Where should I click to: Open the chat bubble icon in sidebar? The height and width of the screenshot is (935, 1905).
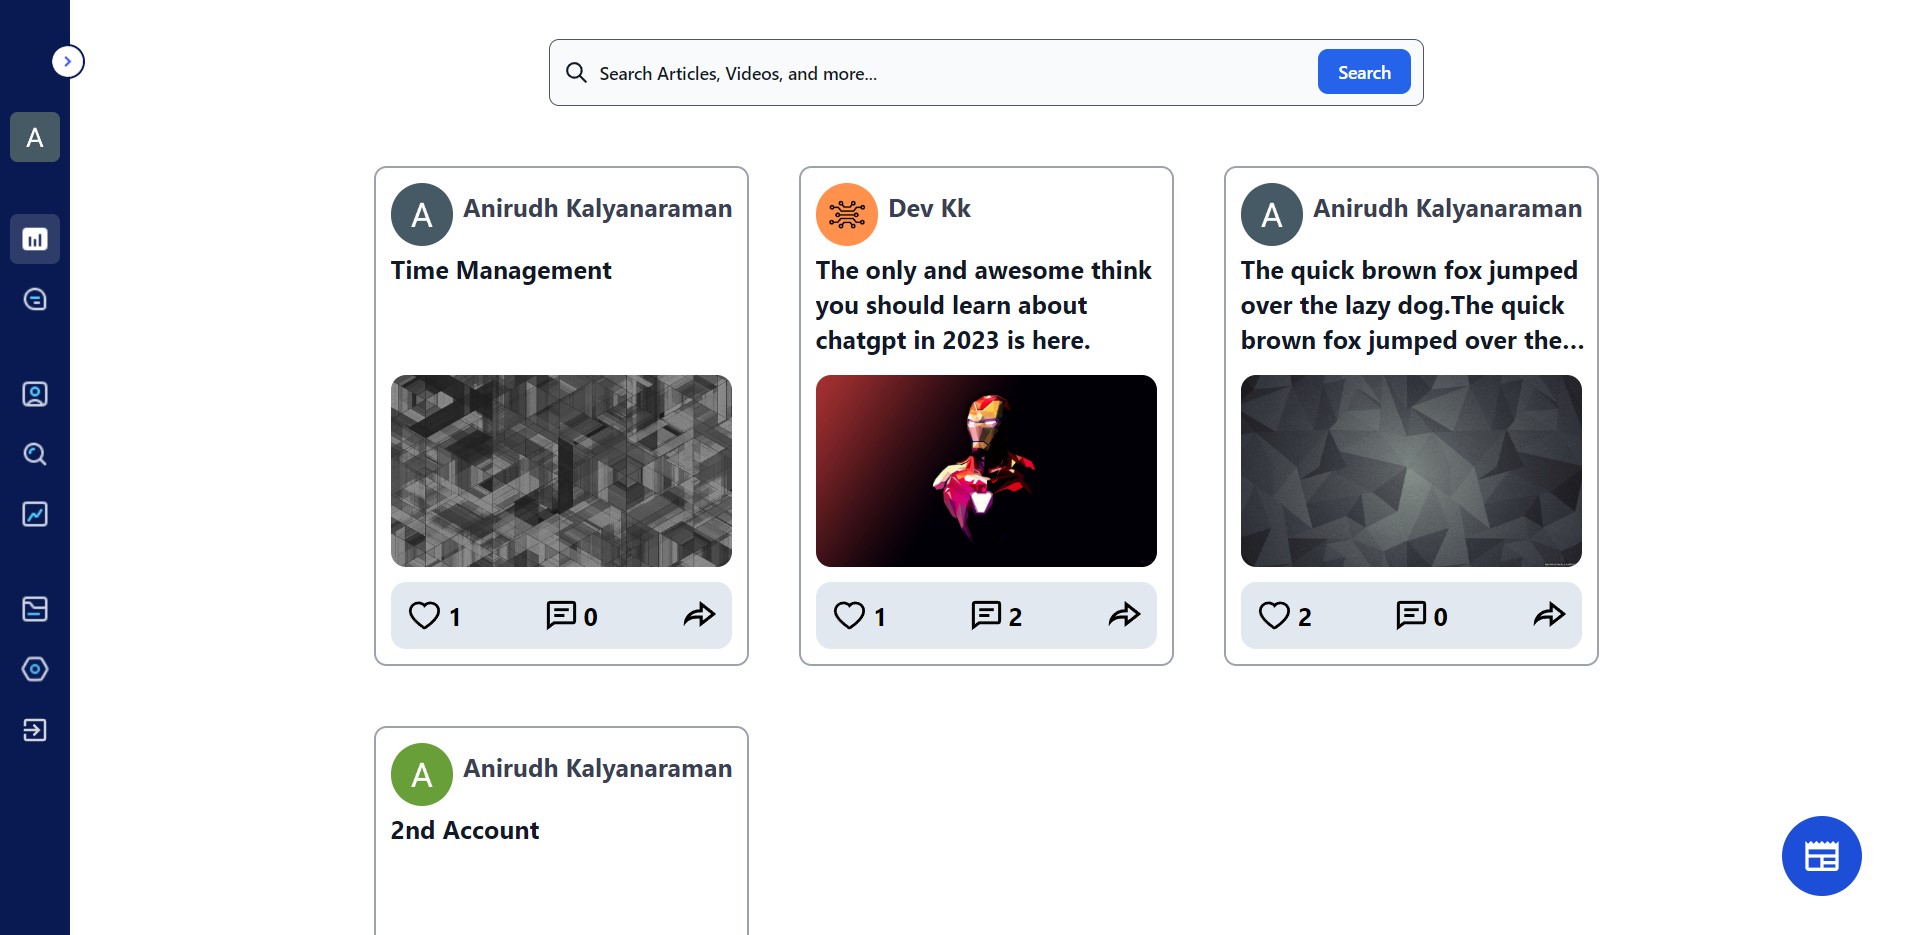[35, 299]
